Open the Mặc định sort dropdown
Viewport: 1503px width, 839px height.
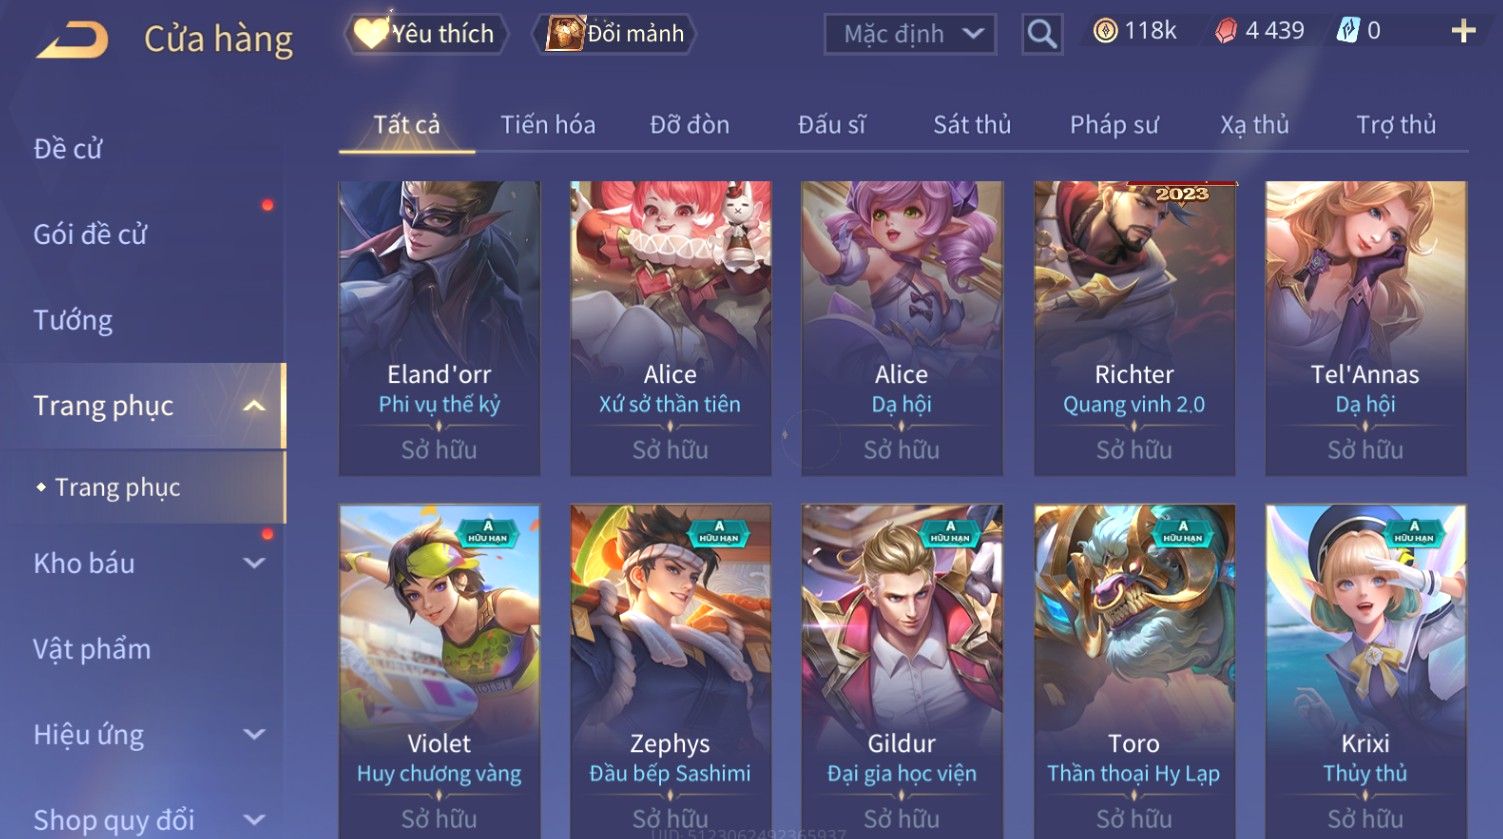910,34
